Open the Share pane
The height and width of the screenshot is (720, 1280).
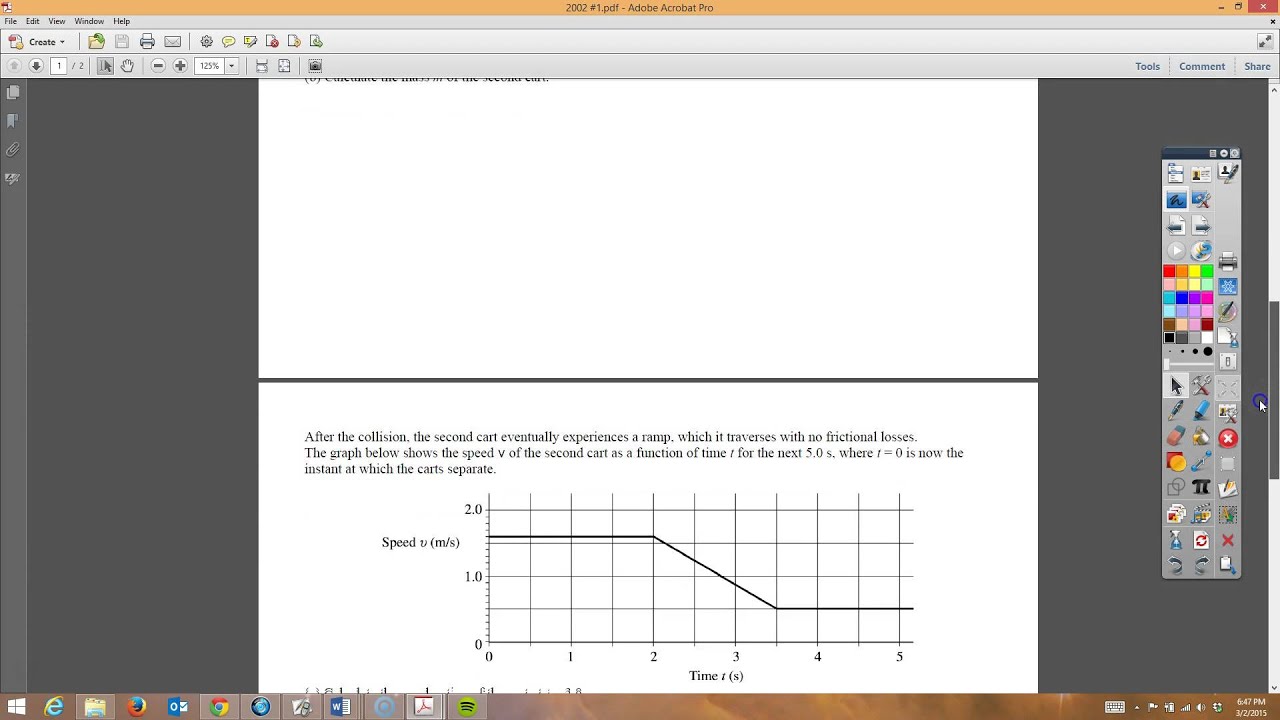1257,66
